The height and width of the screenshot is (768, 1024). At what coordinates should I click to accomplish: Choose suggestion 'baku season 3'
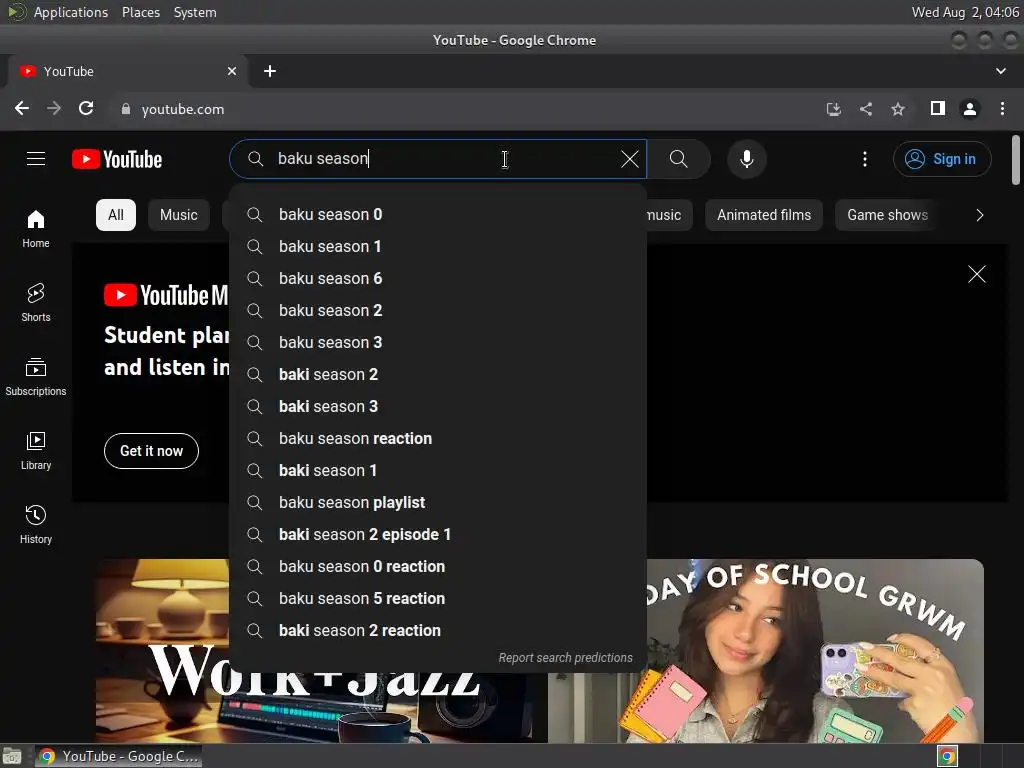click(x=438, y=342)
